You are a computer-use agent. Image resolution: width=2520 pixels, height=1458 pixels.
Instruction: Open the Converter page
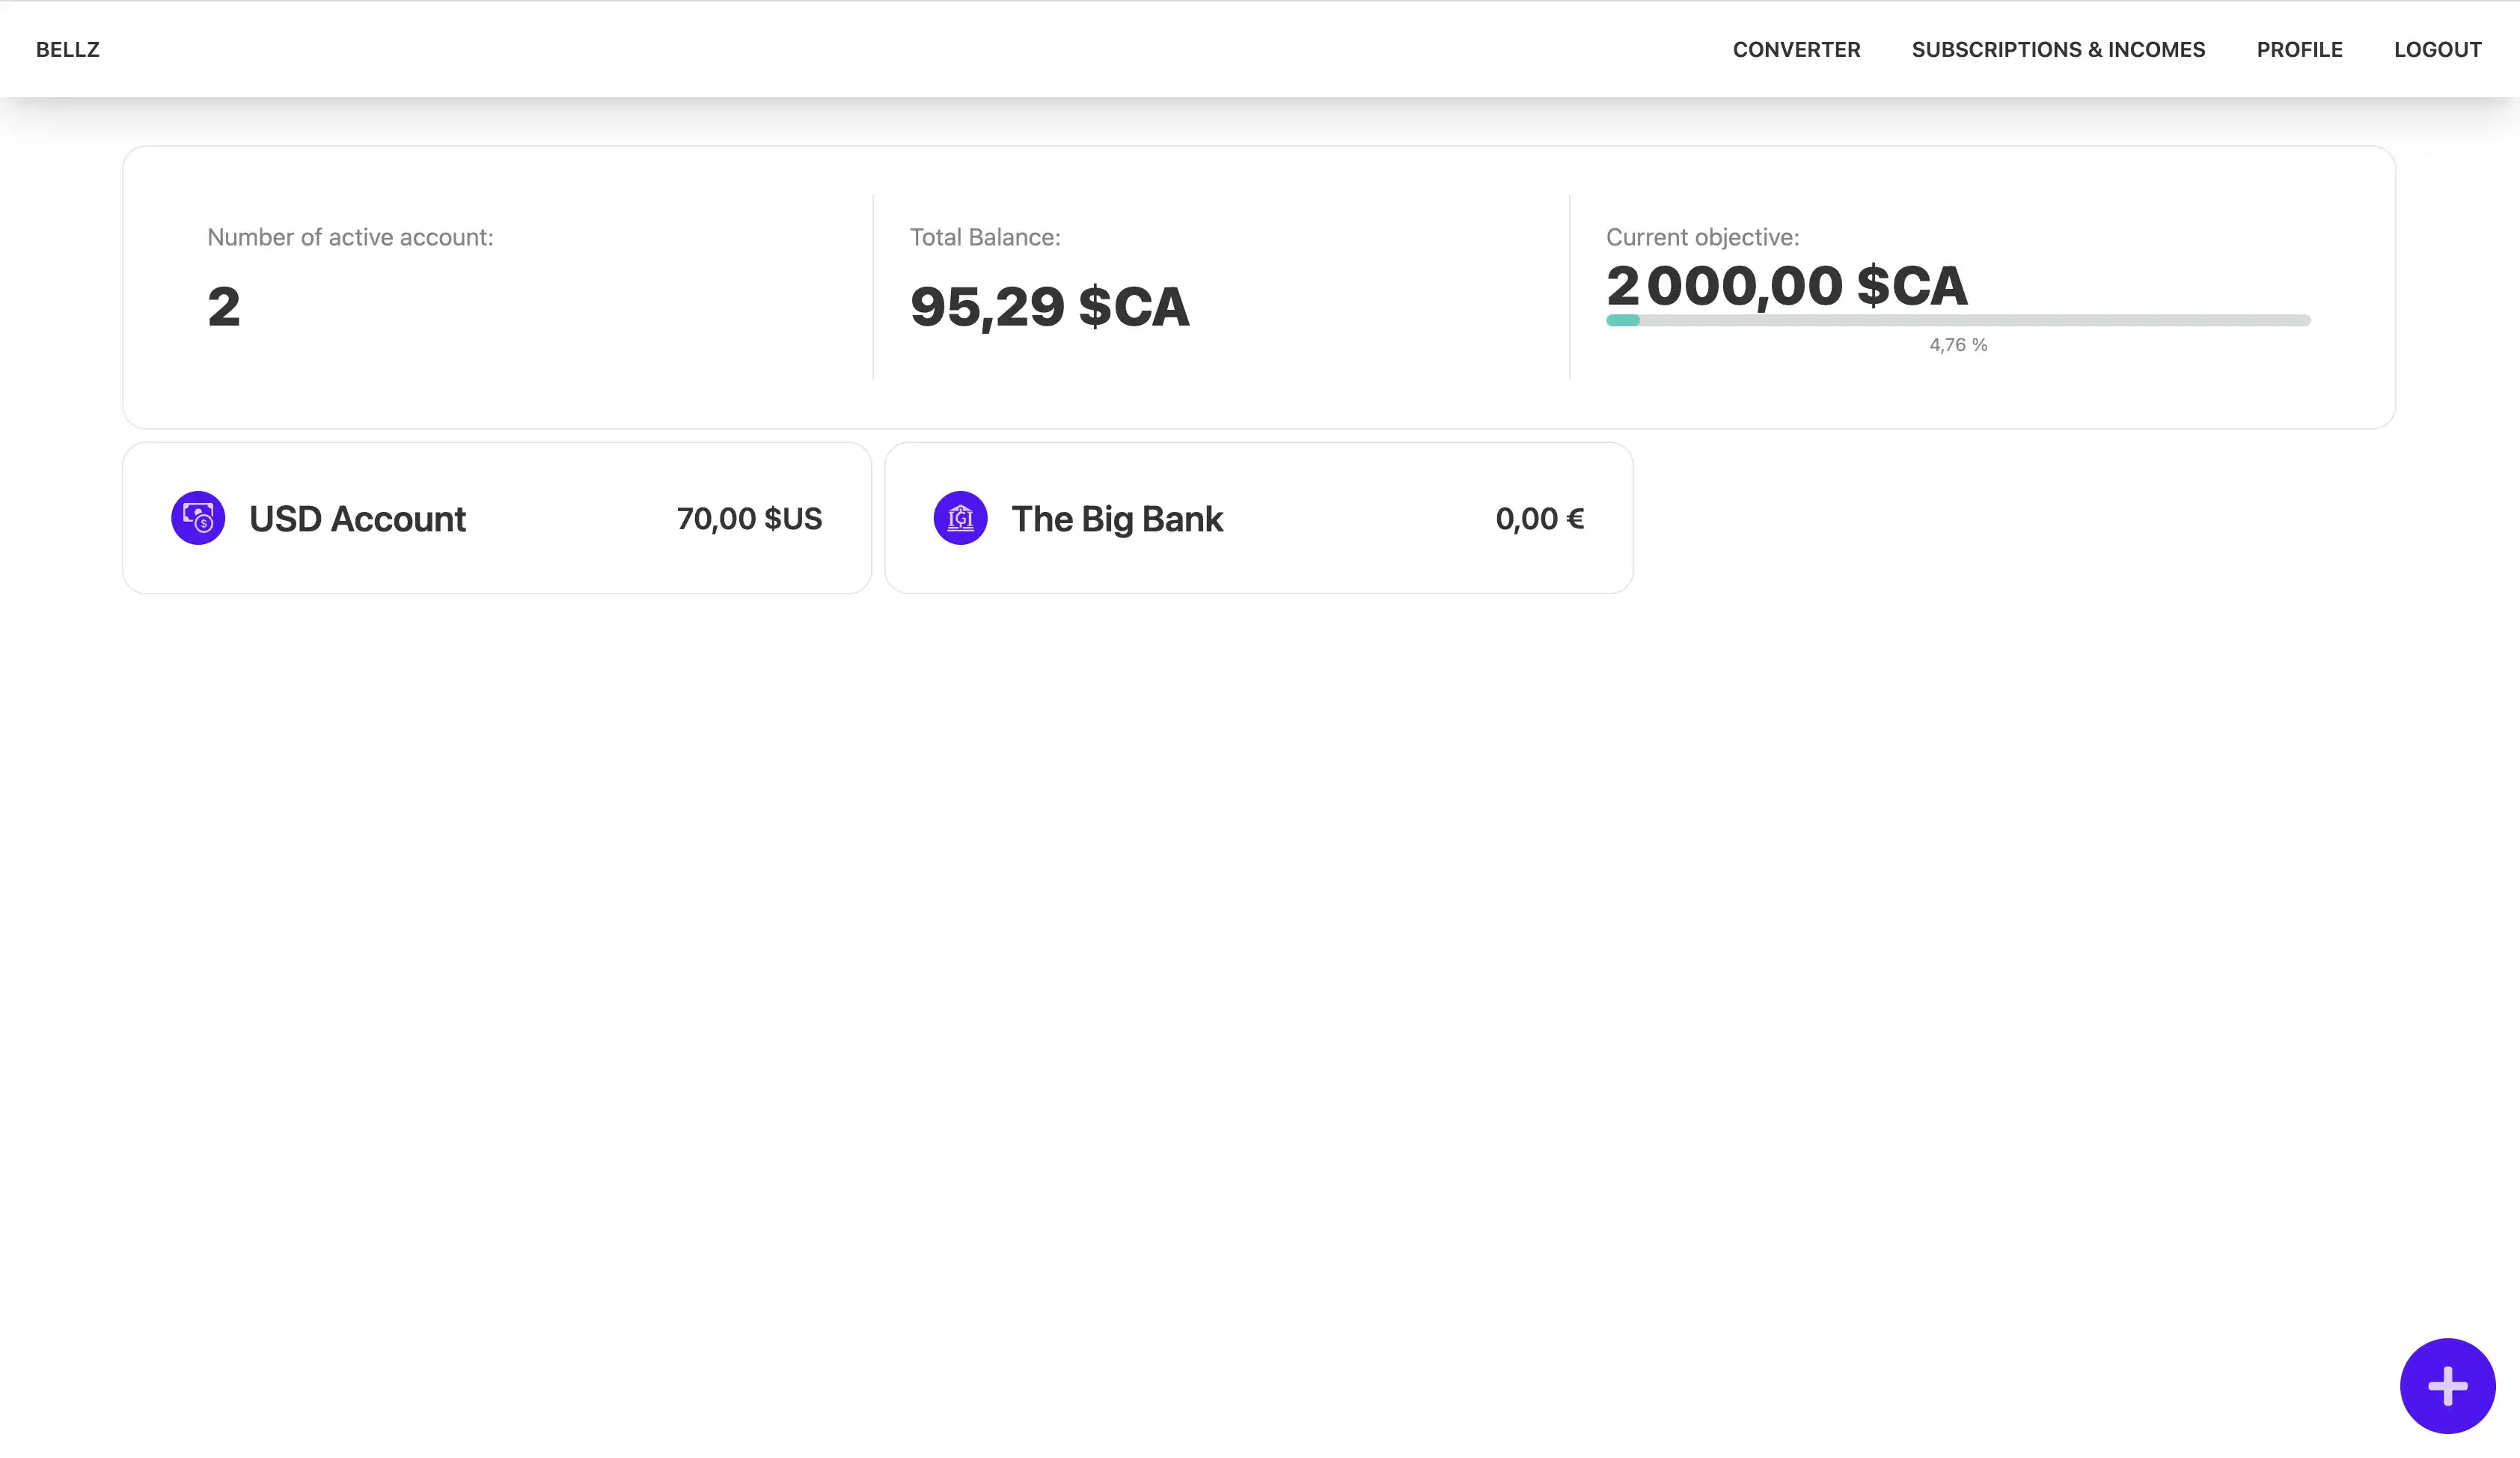point(1796,49)
